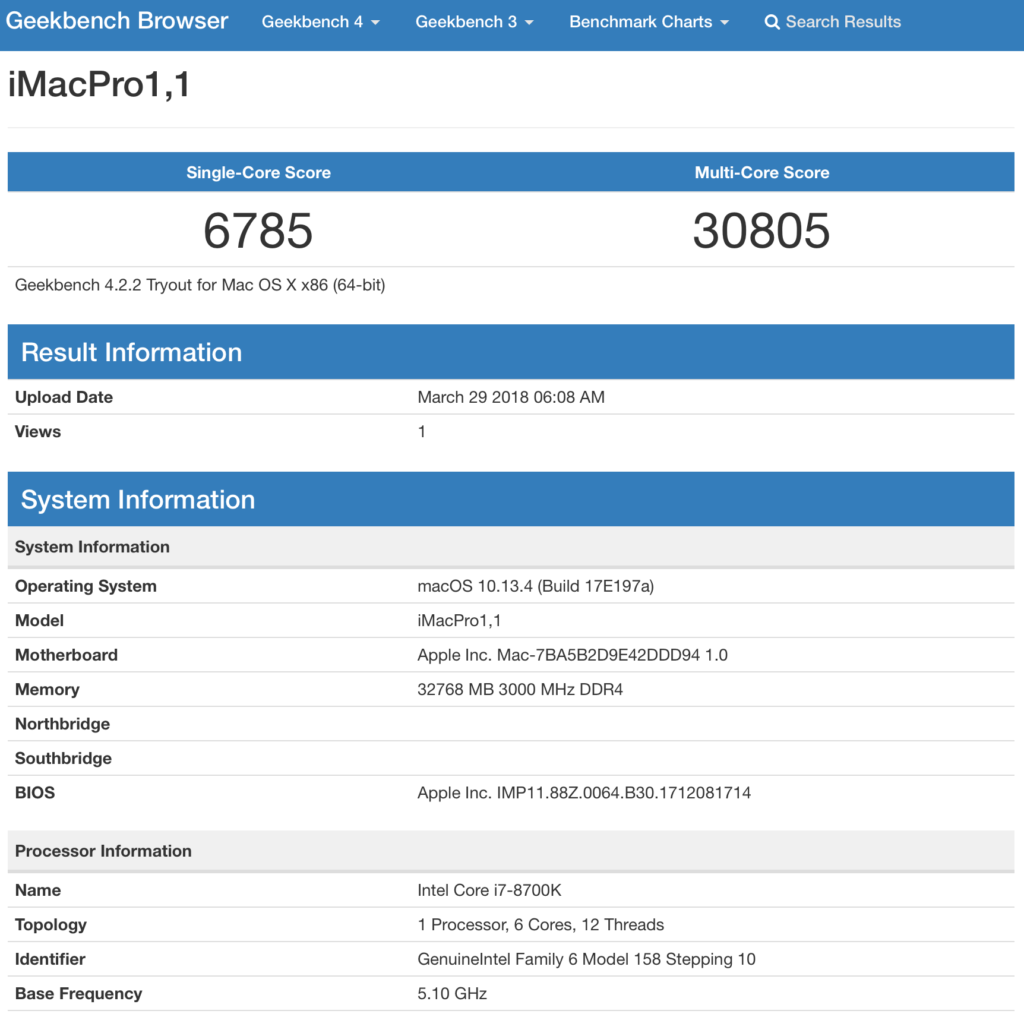Select the Multi-Core Score header
This screenshot has height=1017, width=1024.
[x=762, y=172]
